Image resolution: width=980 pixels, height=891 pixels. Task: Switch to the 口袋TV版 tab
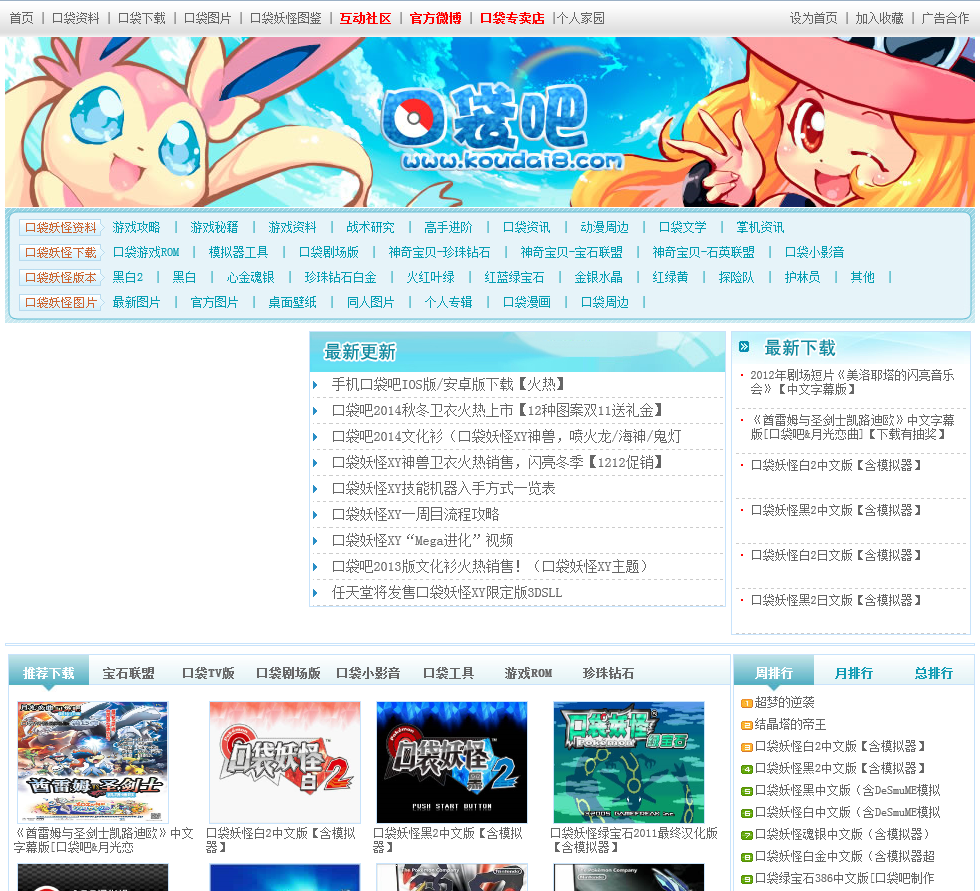click(x=208, y=674)
